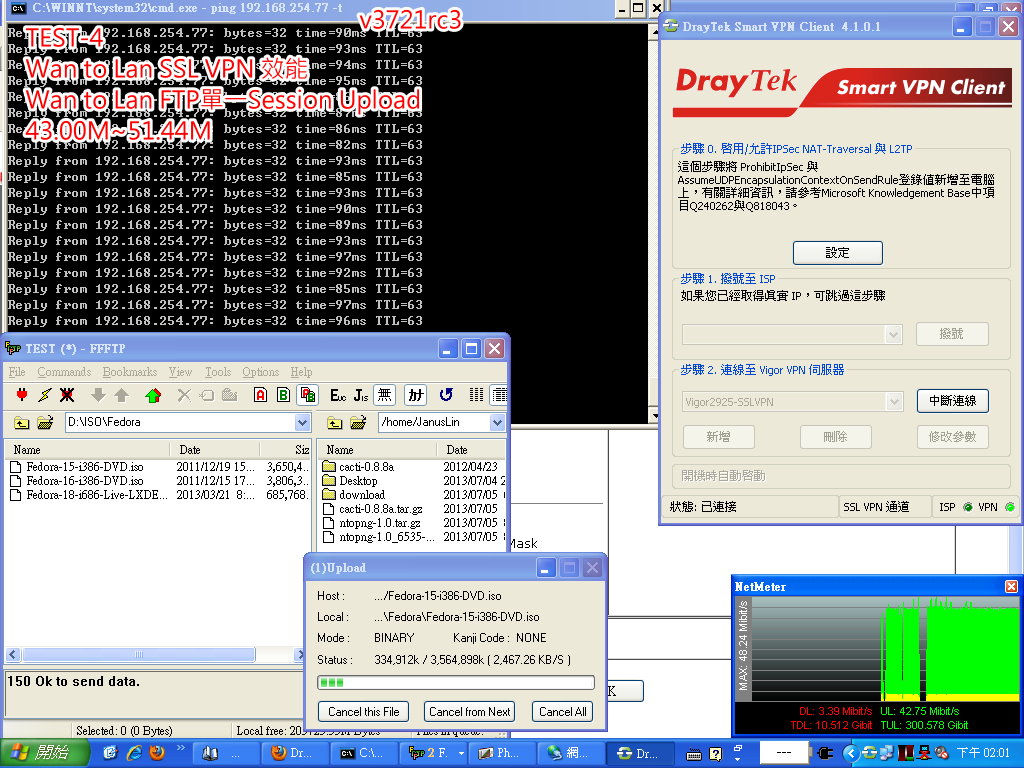Click the Quick Connect lightning icon

(x=44, y=394)
